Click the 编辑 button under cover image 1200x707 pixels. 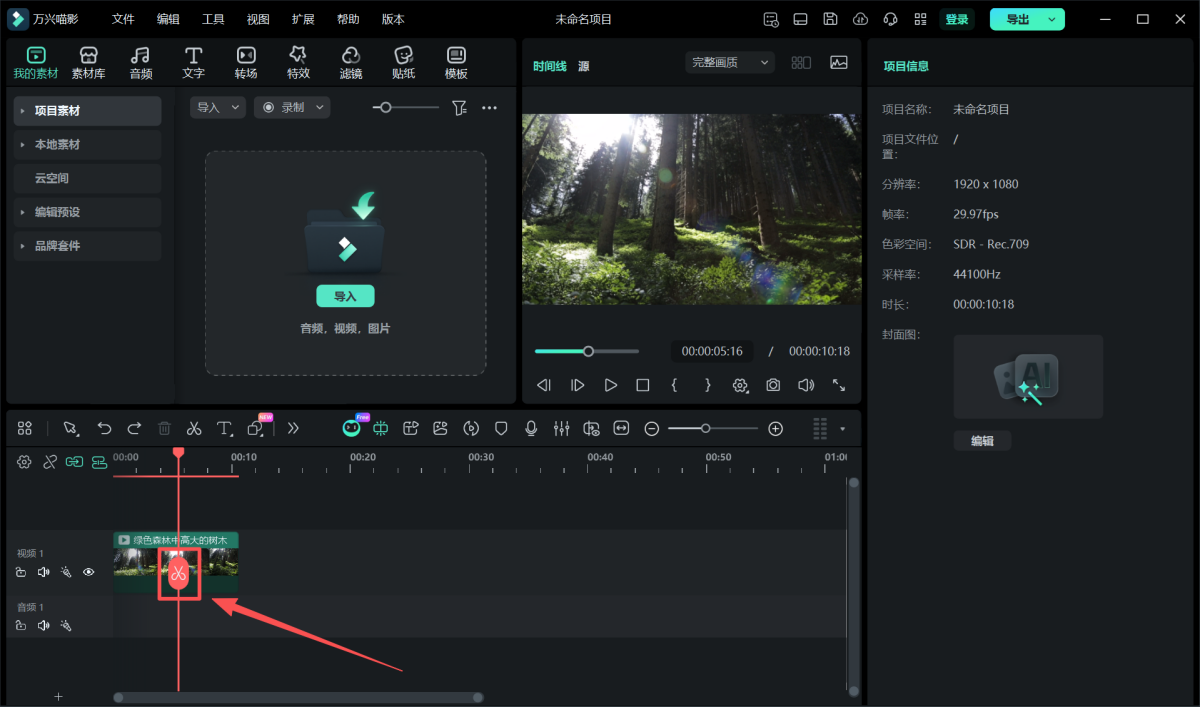(982, 441)
